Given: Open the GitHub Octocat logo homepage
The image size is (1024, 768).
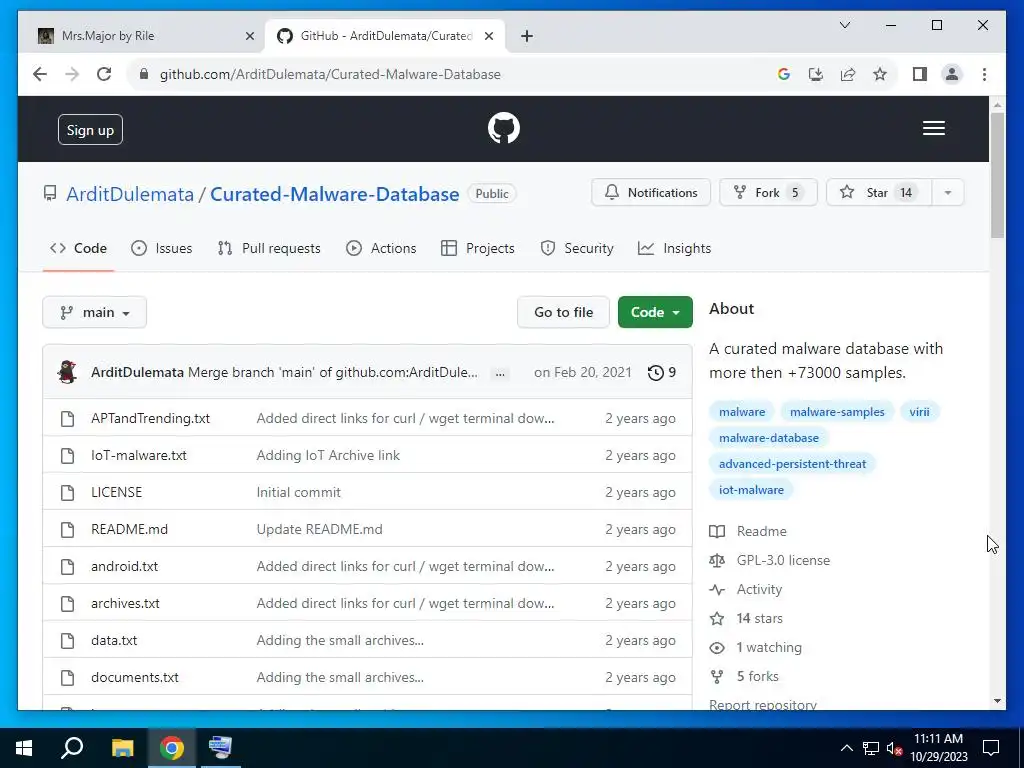Looking at the screenshot, I should click(504, 128).
